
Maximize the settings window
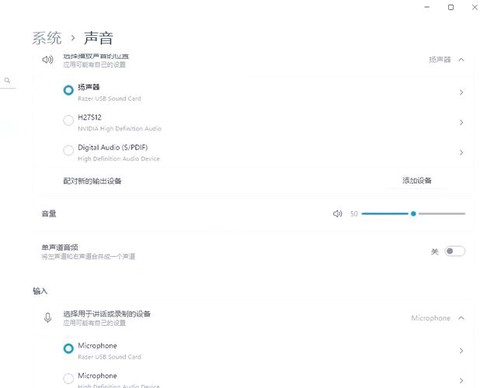pos(451,7)
